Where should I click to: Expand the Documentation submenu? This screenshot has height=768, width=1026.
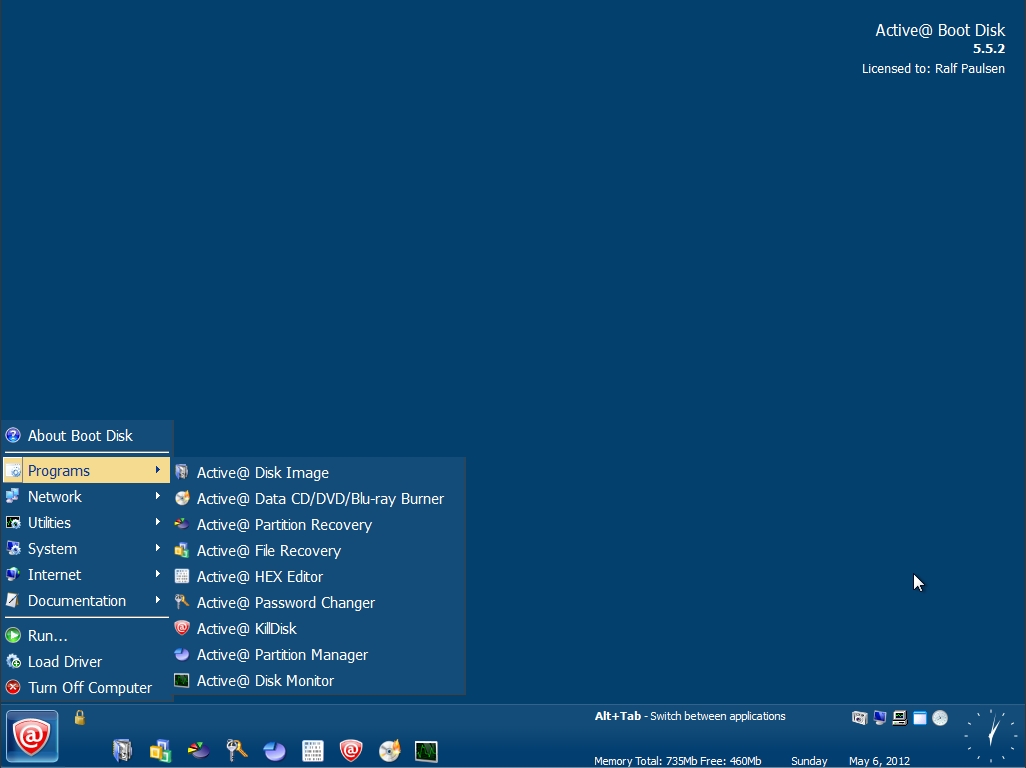(77, 600)
